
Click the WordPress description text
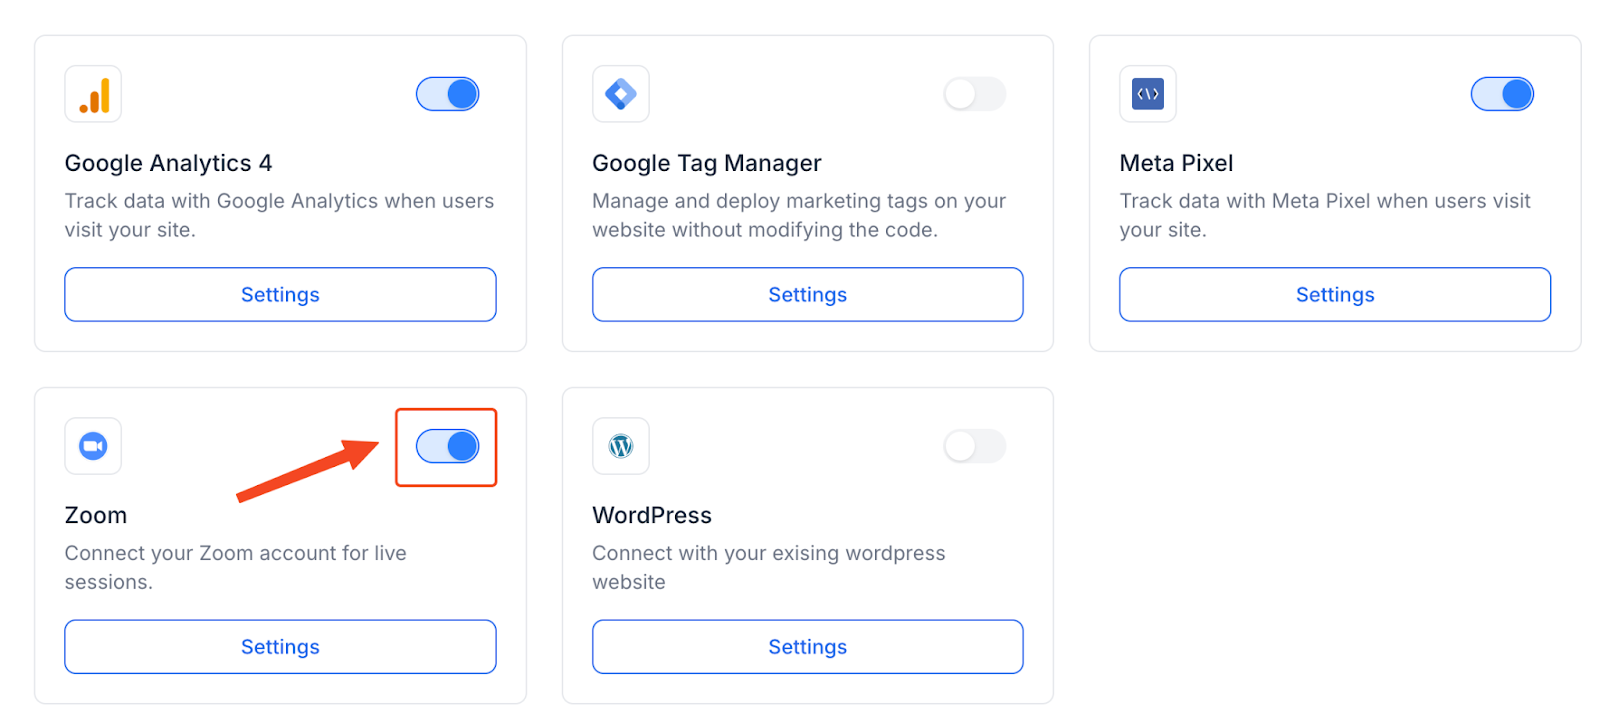click(768, 567)
